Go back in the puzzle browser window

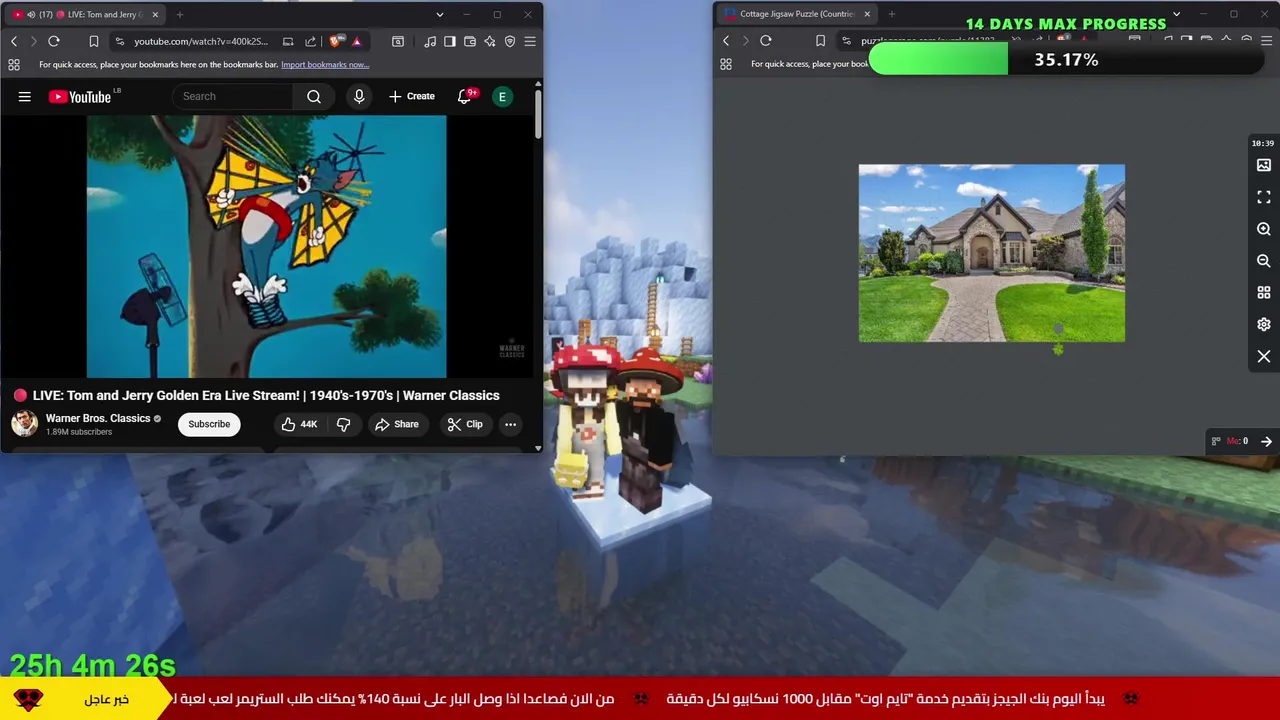[726, 40]
